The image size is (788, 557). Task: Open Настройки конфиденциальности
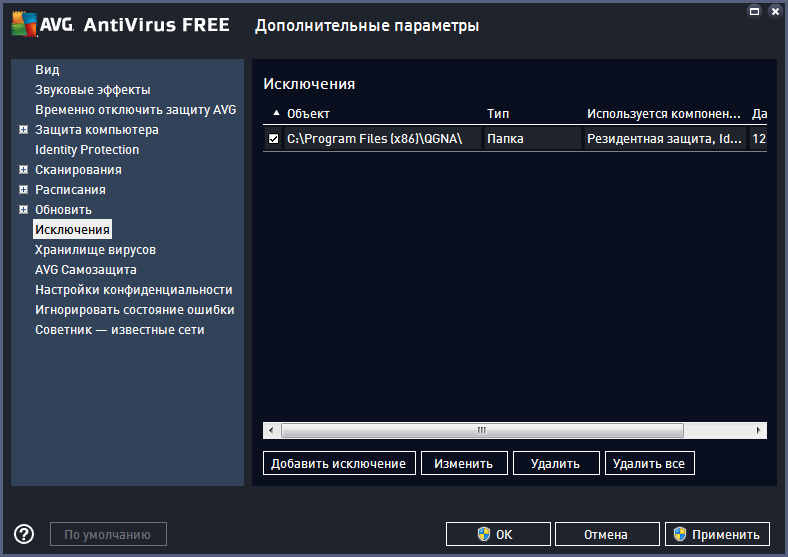click(x=134, y=290)
